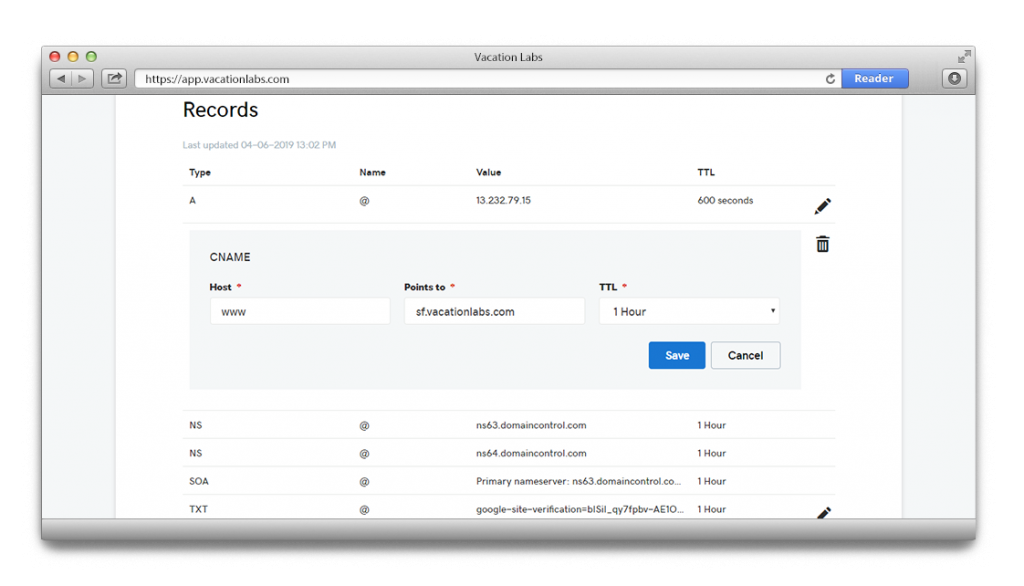Reload the page using the refresh icon
This screenshot has height=586, width=1024.
tap(830, 79)
